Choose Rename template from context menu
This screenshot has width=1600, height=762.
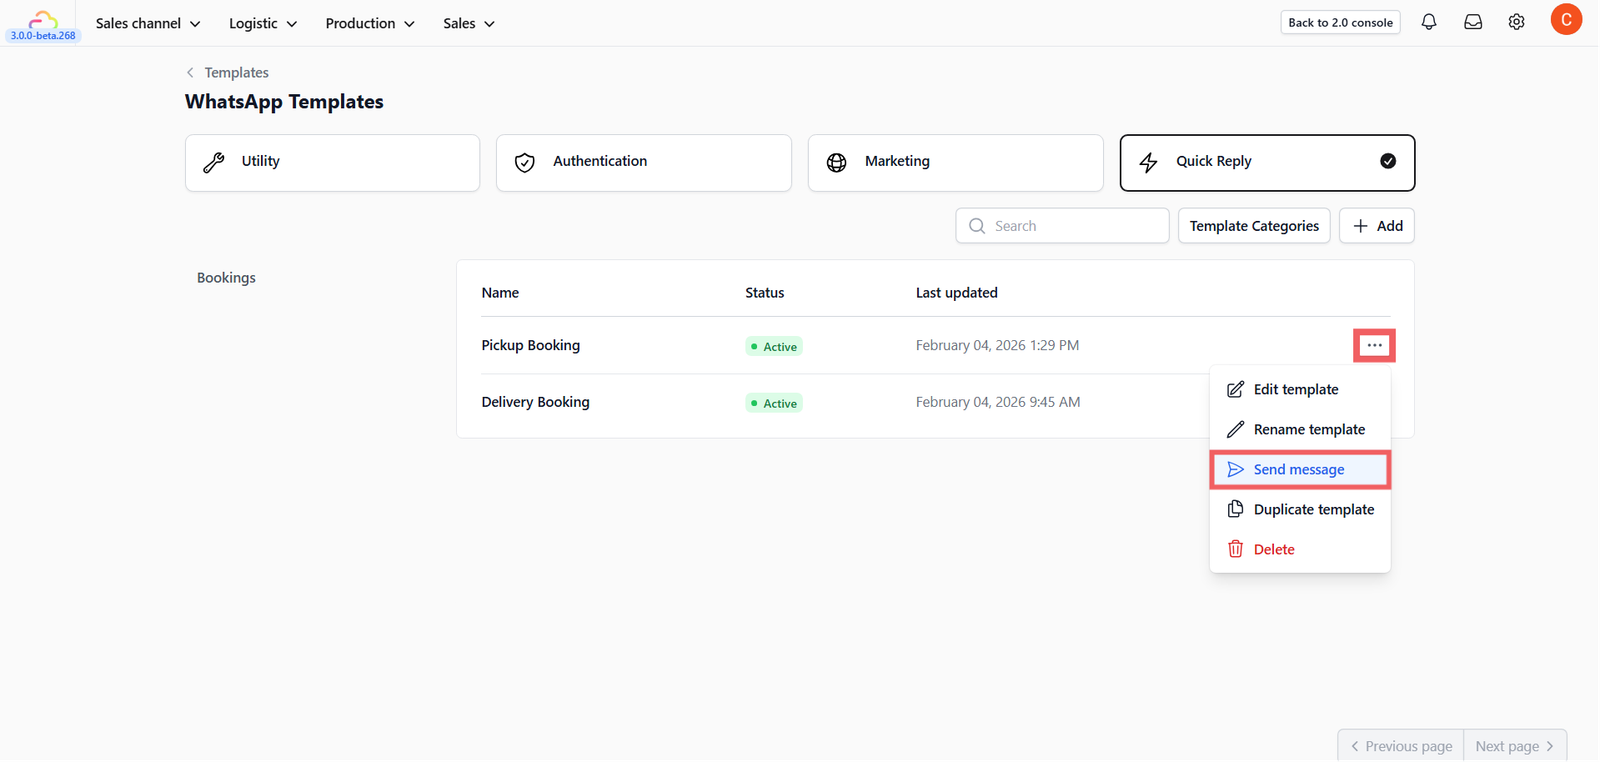(1300, 429)
